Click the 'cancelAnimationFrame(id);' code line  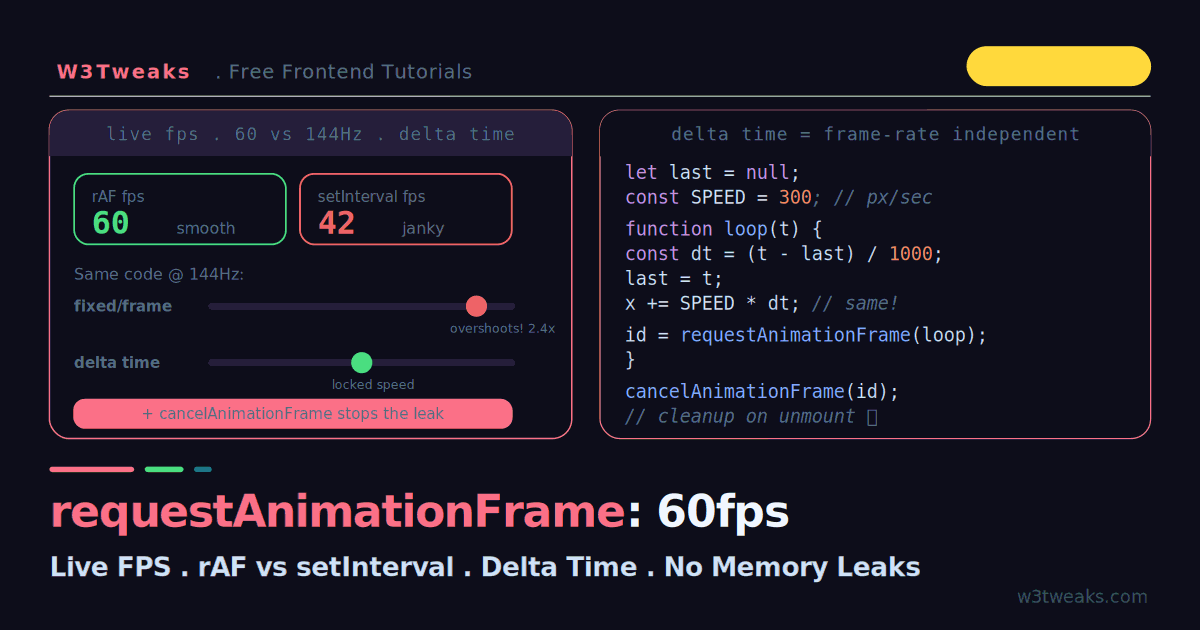tap(762, 391)
